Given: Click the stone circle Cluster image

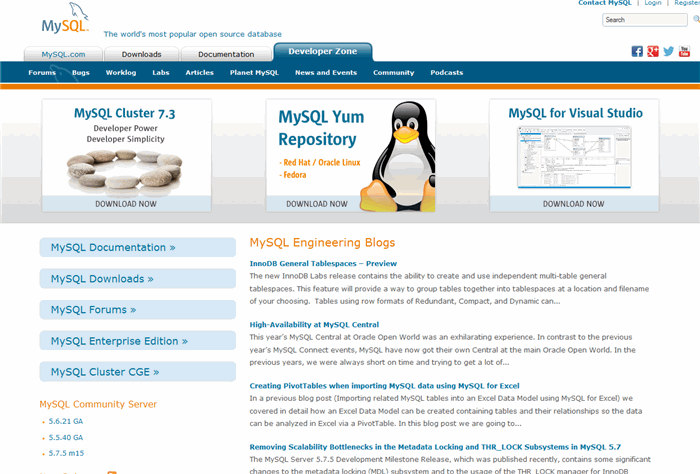Looking at the screenshot, I should (125, 170).
